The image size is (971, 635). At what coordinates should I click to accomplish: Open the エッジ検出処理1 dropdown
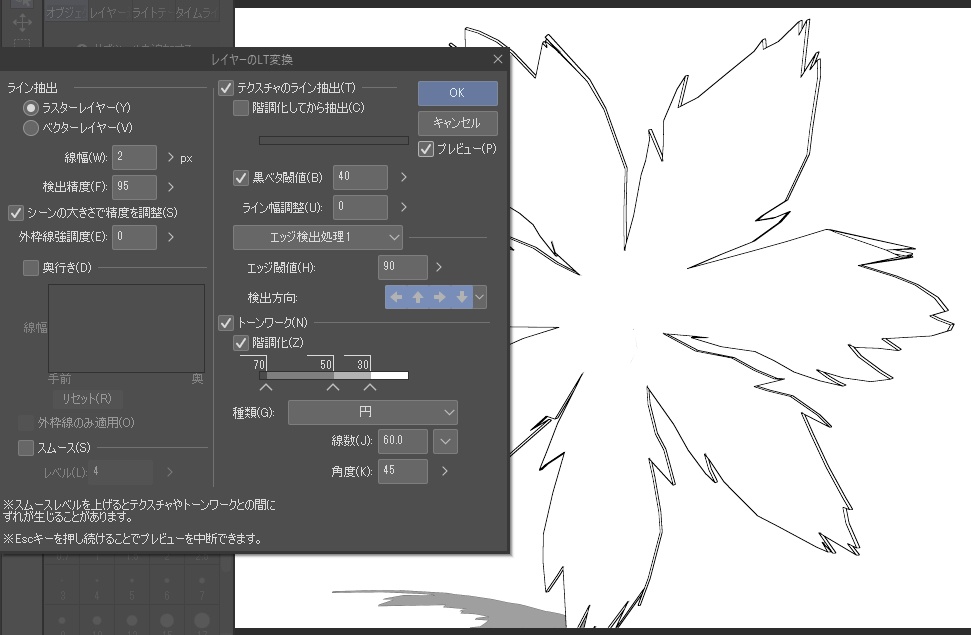317,237
